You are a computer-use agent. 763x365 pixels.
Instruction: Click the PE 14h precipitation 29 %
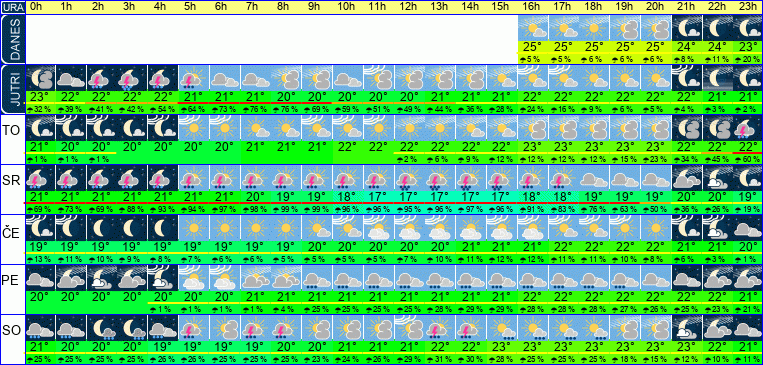[x=471, y=310]
